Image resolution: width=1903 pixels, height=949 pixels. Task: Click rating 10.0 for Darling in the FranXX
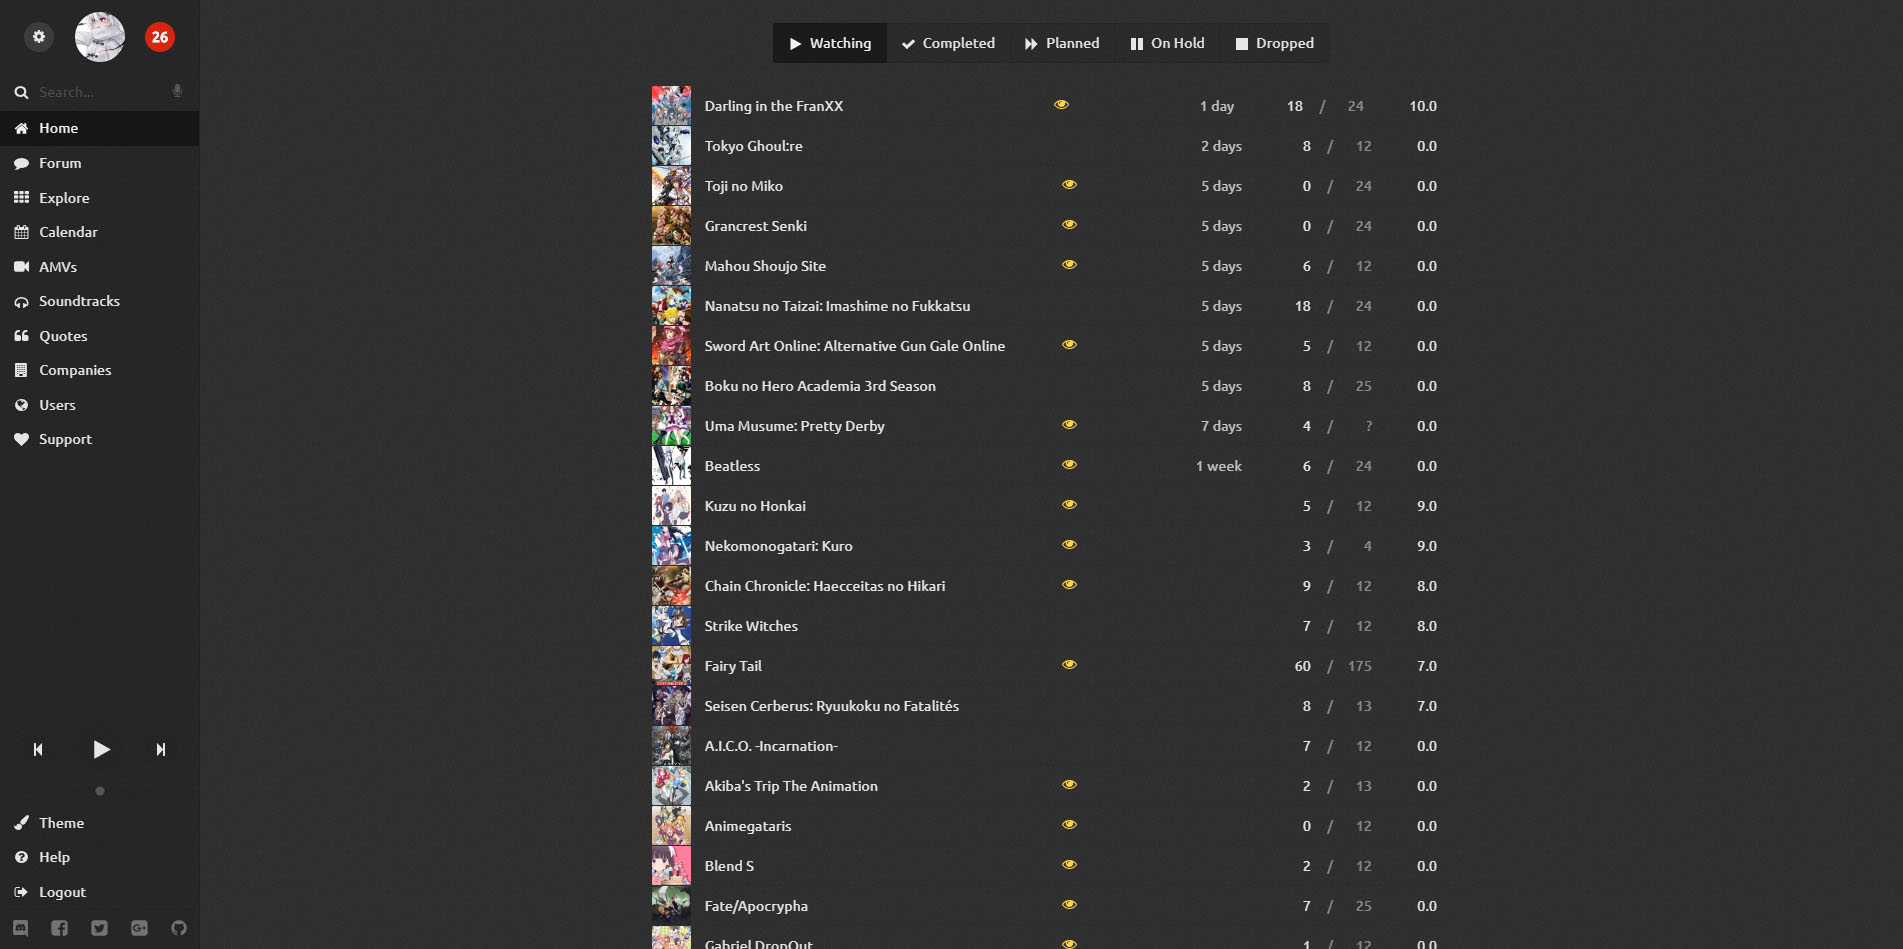click(1423, 106)
